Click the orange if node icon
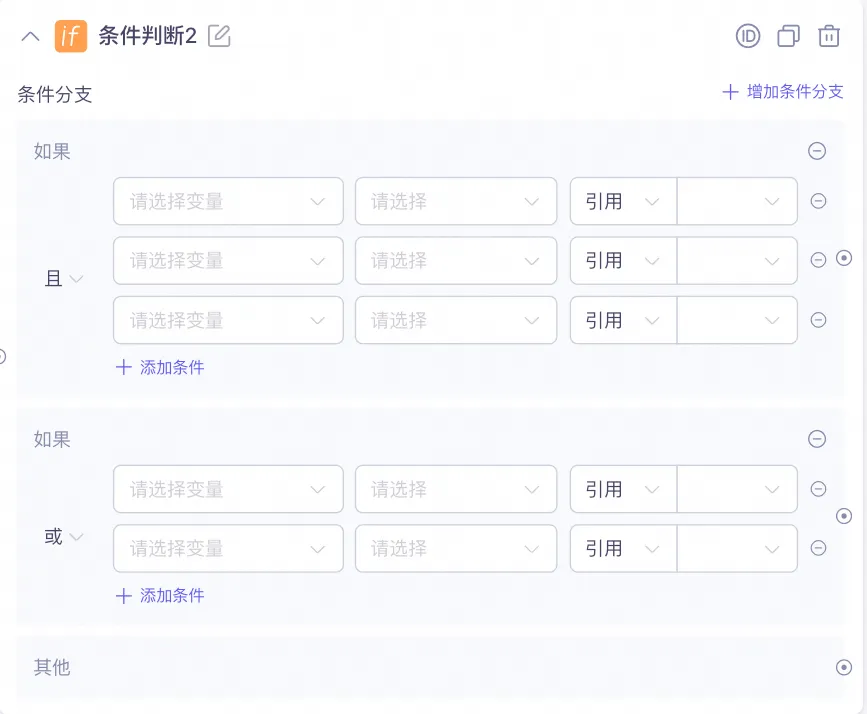This screenshot has width=867, height=714. pos(71,36)
